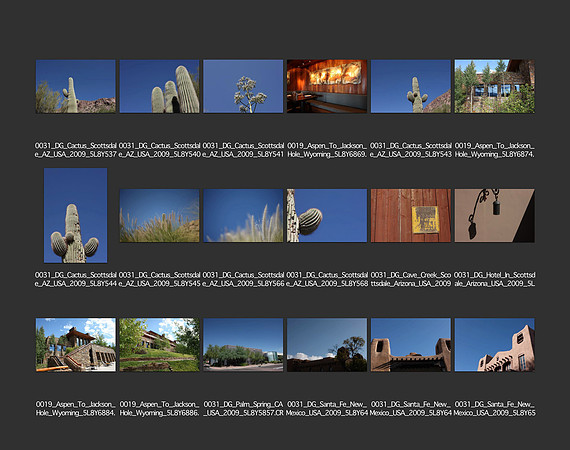The width and height of the screenshot is (570, 450).
Task: Select the caption ending SL8Y541
Action: click(243, 150)
